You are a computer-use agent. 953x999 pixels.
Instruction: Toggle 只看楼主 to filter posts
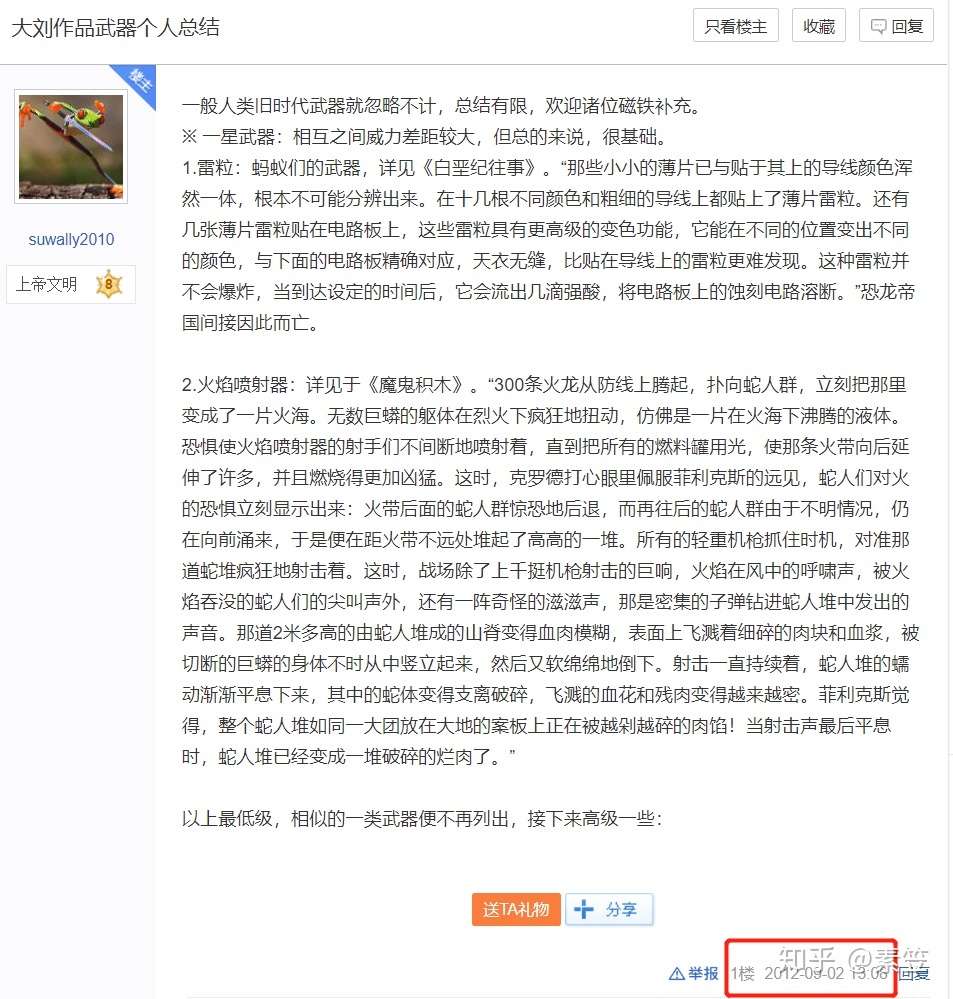[735, 27]
